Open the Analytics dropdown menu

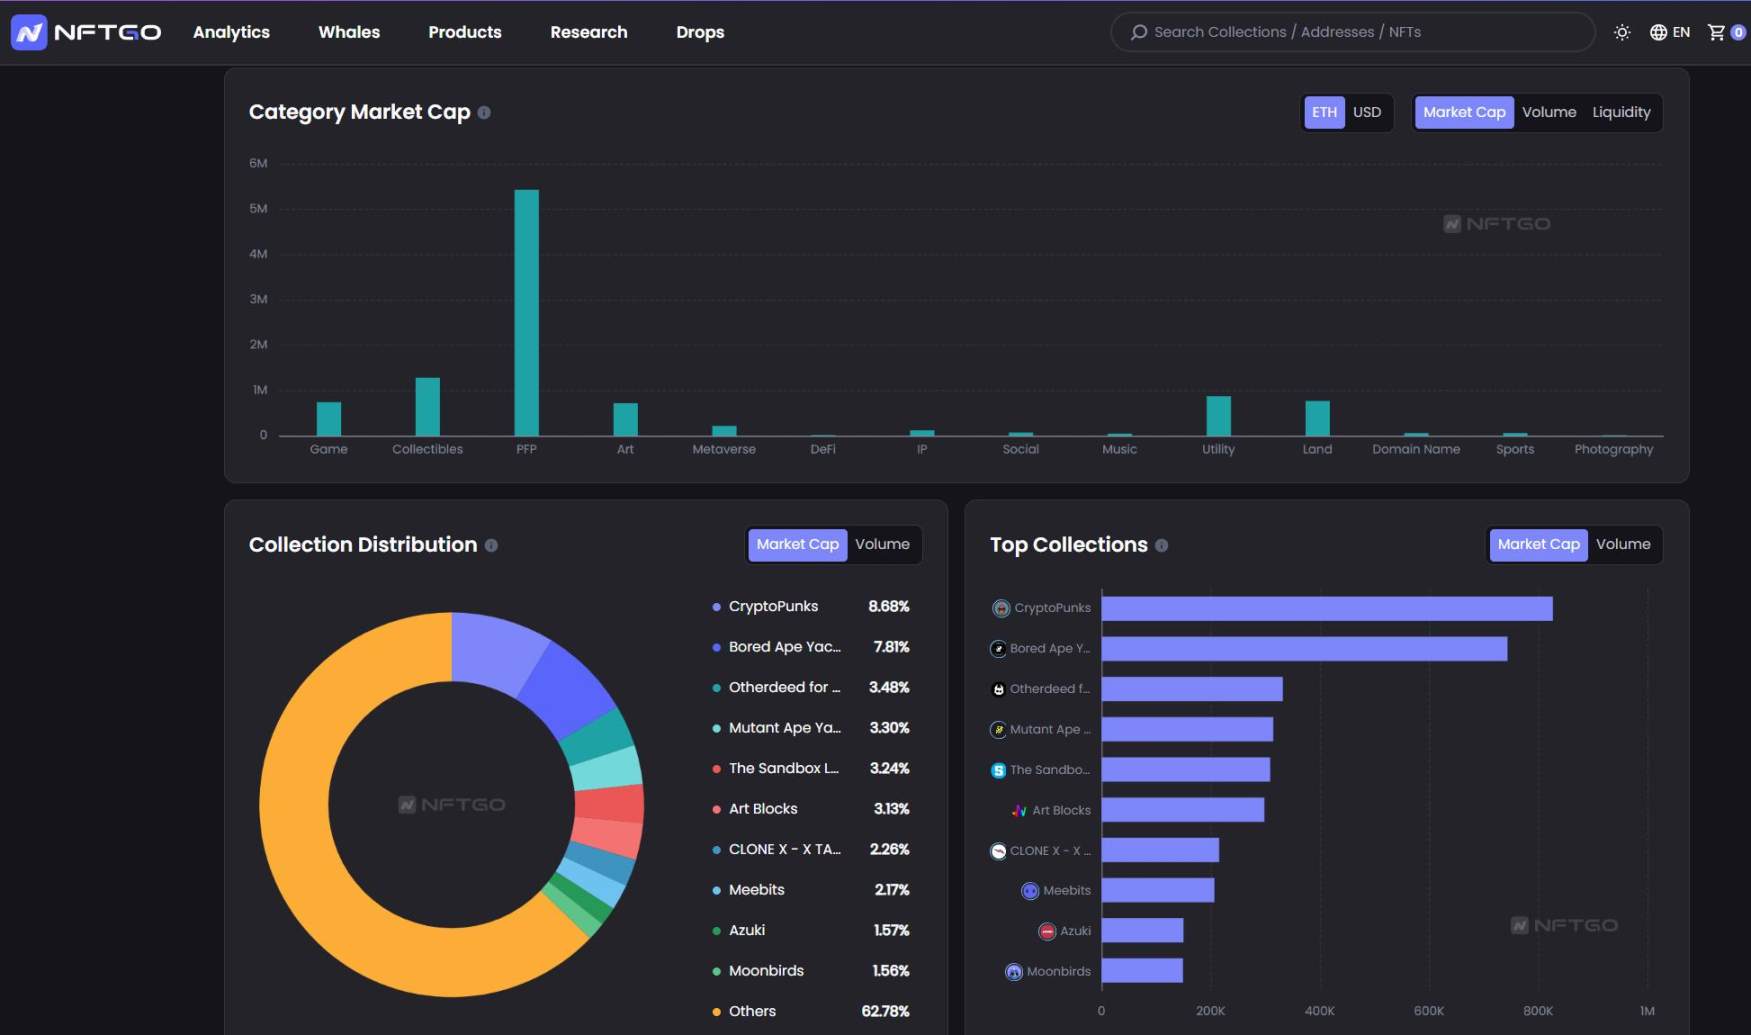pos(231,32)
